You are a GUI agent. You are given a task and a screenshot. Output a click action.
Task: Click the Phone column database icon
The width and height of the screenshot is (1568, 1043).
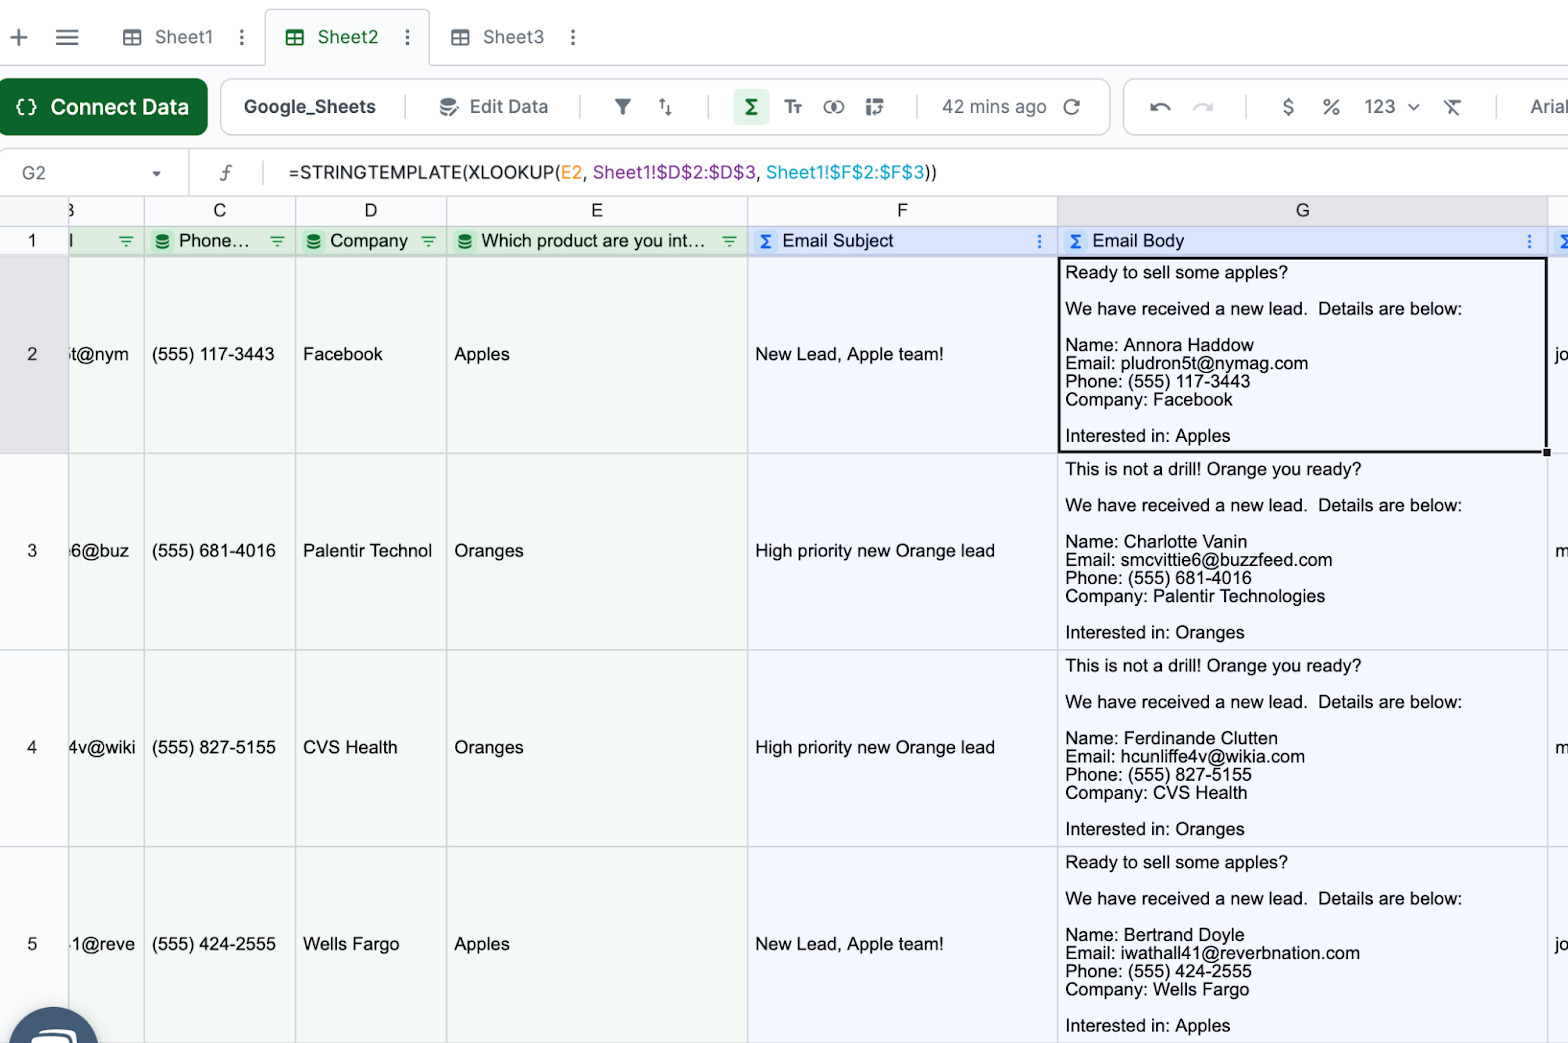tap(162, 241)
